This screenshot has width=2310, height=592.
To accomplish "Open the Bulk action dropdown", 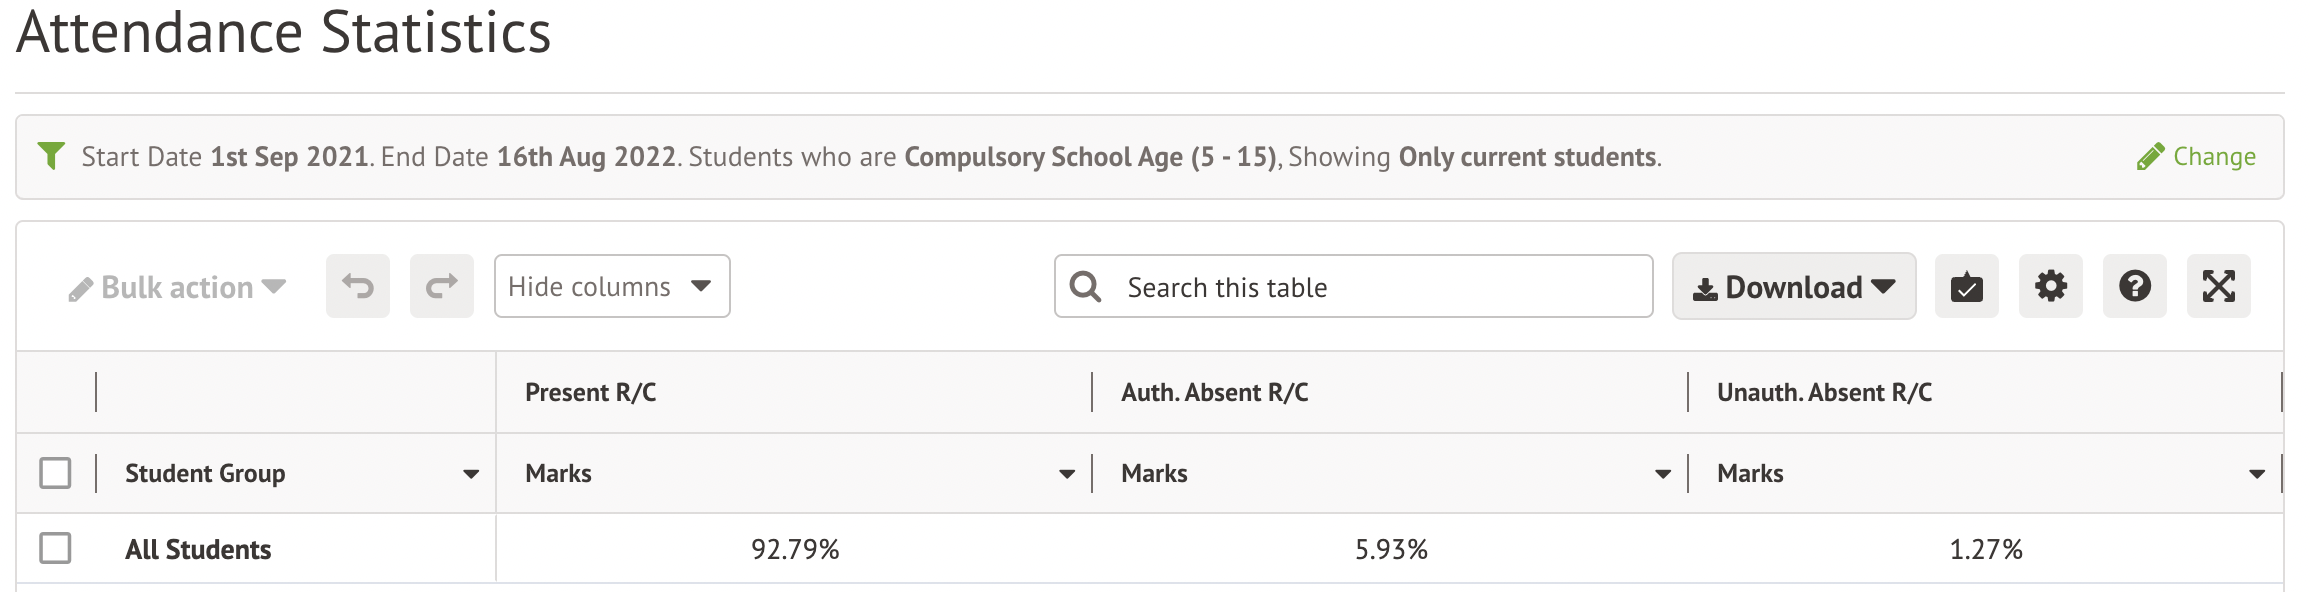I will (177, 288).
